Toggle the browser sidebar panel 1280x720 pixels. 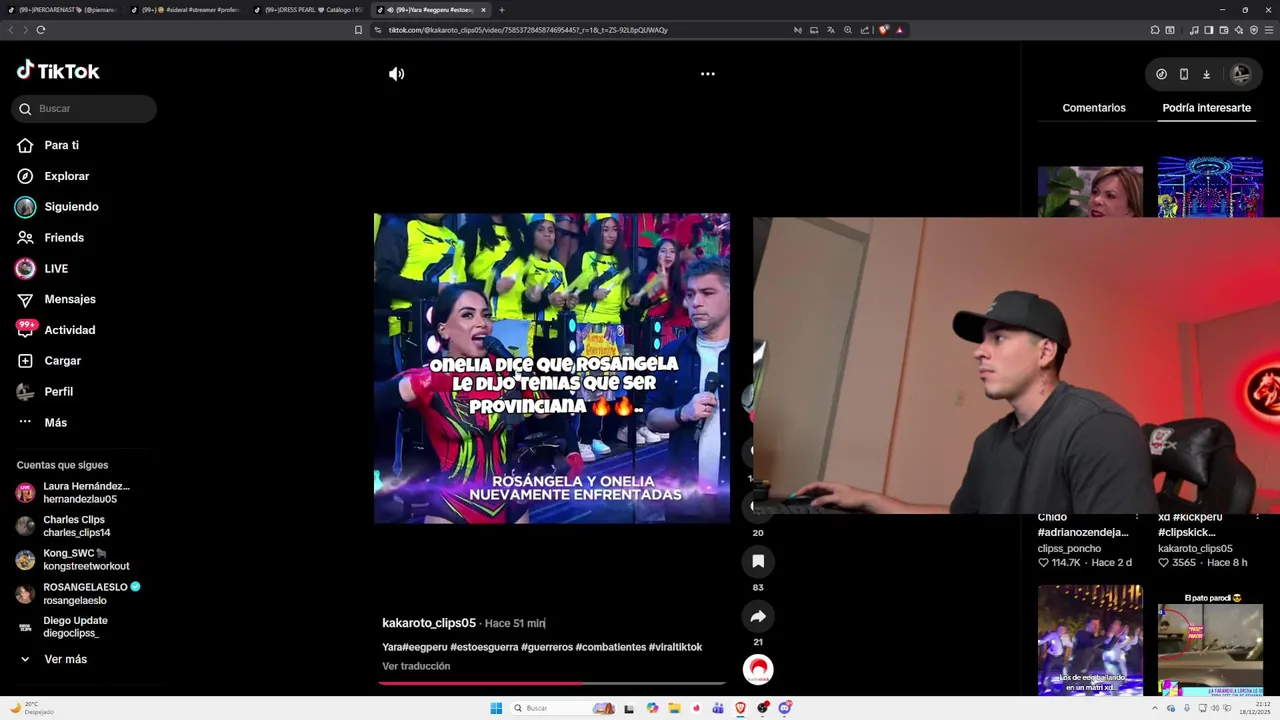tap(1208, 30)
